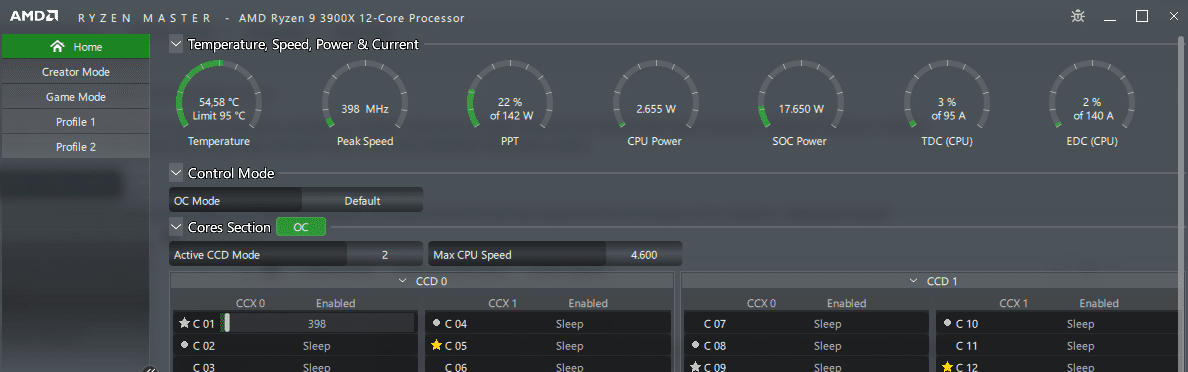Toggle the green OC button in Cores Section

tap(301, 227)
